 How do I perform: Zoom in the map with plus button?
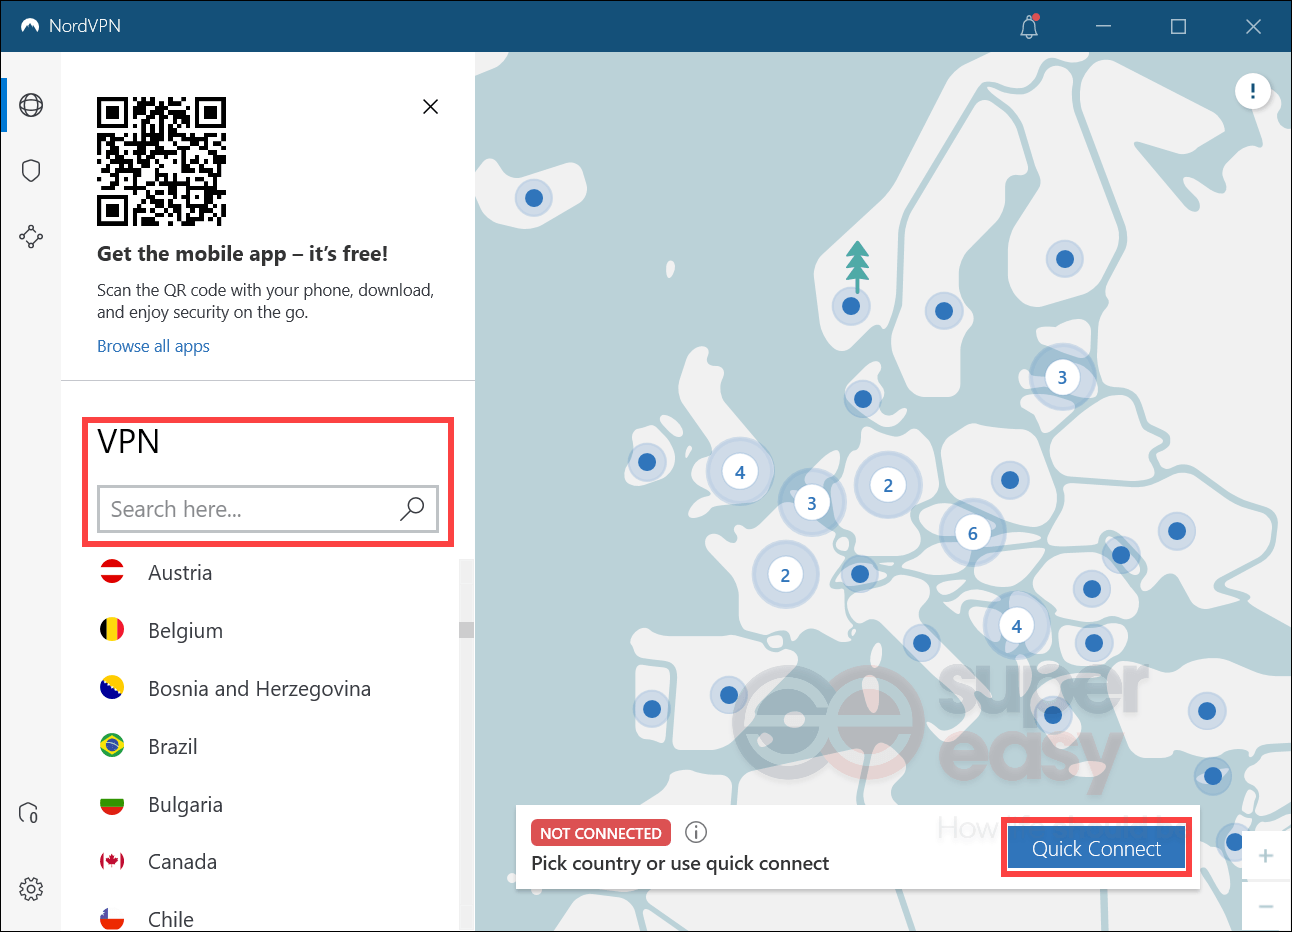(x=1266, y=856)
